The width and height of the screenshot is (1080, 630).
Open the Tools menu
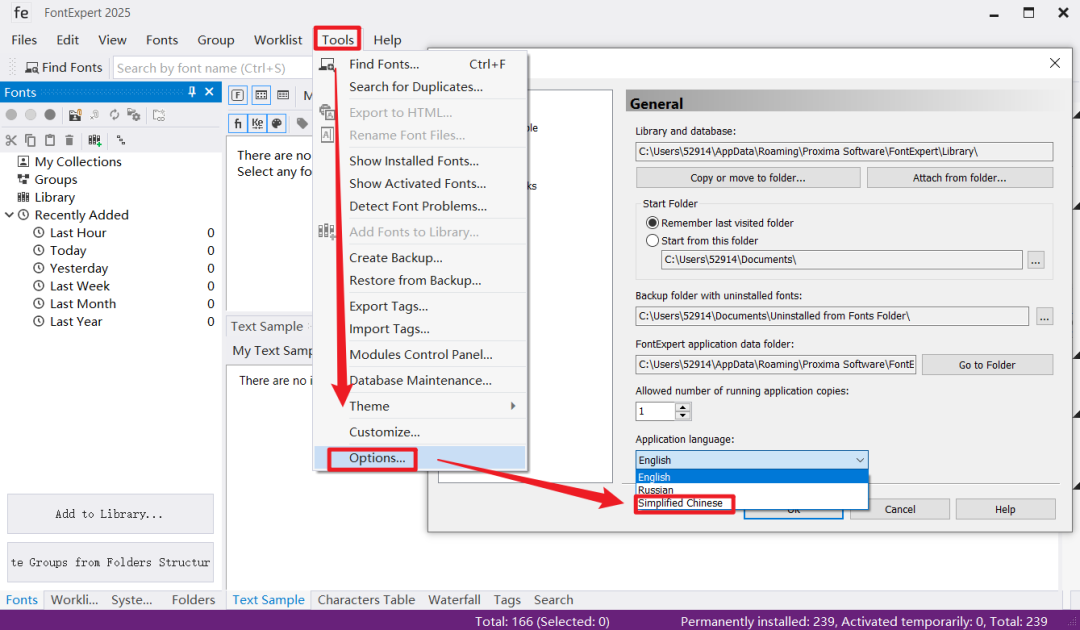click(338, 40)
